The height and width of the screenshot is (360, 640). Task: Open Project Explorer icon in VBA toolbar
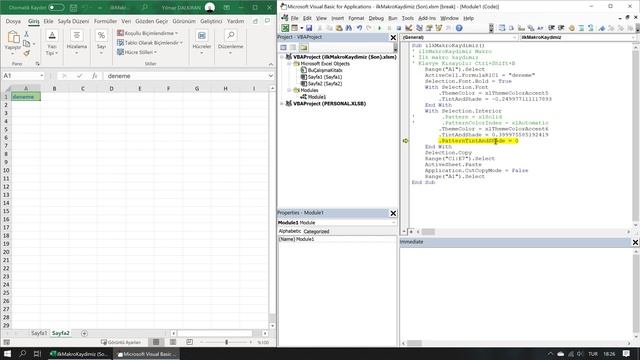tap(419, 28)
